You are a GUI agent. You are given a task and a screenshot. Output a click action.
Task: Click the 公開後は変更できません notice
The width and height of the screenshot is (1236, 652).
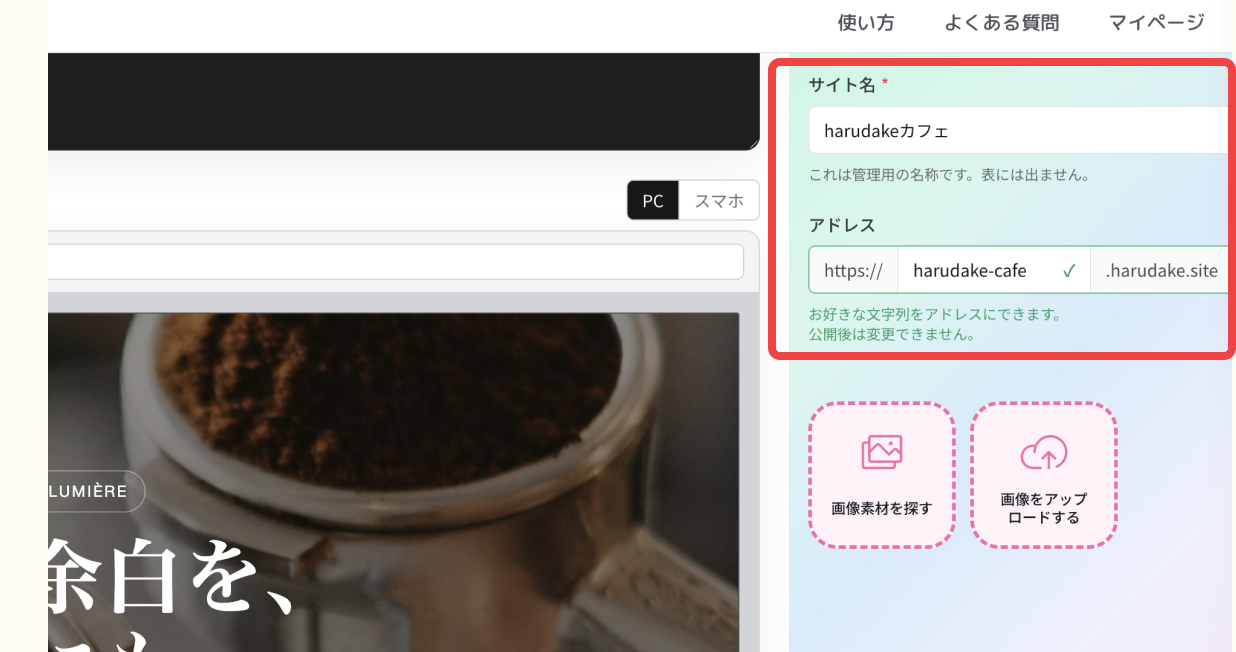892,334
